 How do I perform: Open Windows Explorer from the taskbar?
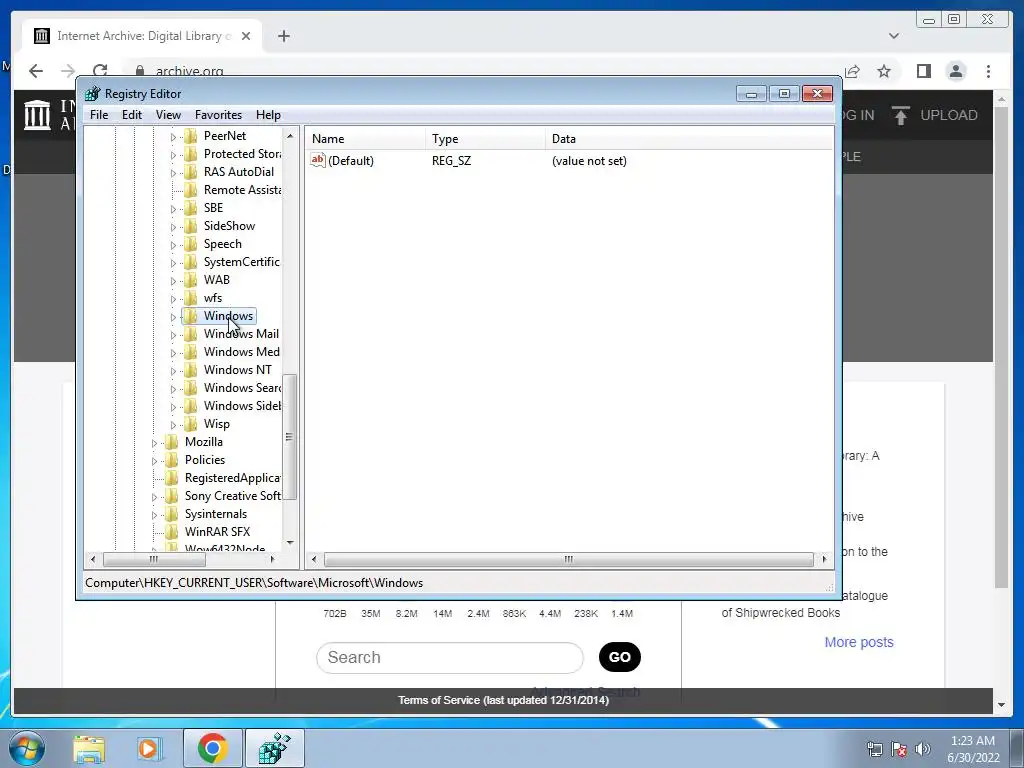pos(89,749)
